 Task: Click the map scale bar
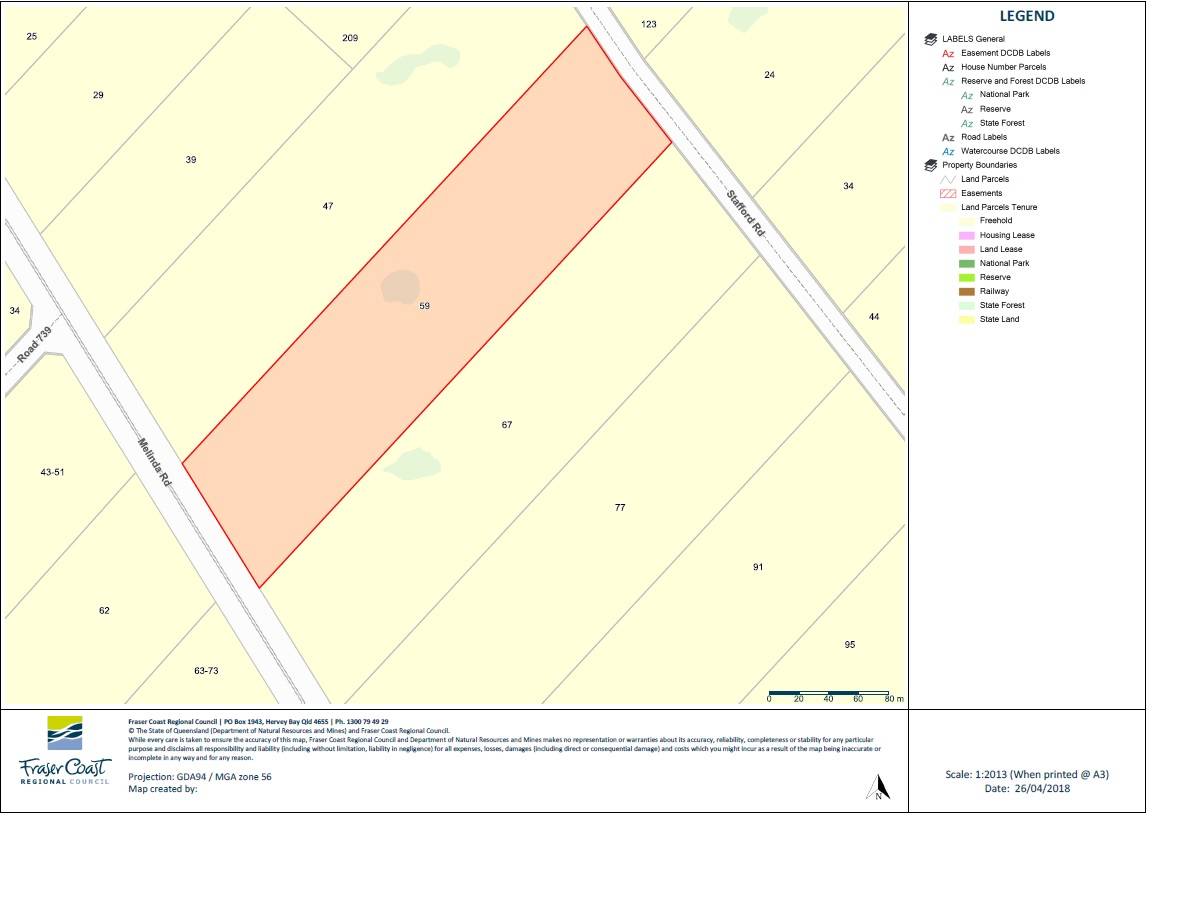coord(828,693)
